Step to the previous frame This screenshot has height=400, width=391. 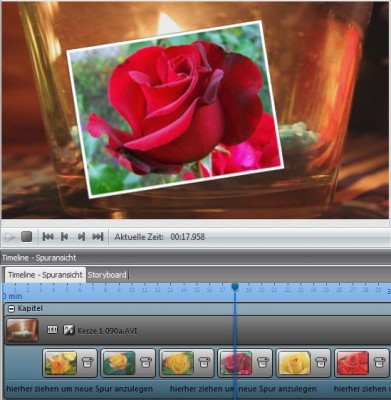[x=64, y=237]
